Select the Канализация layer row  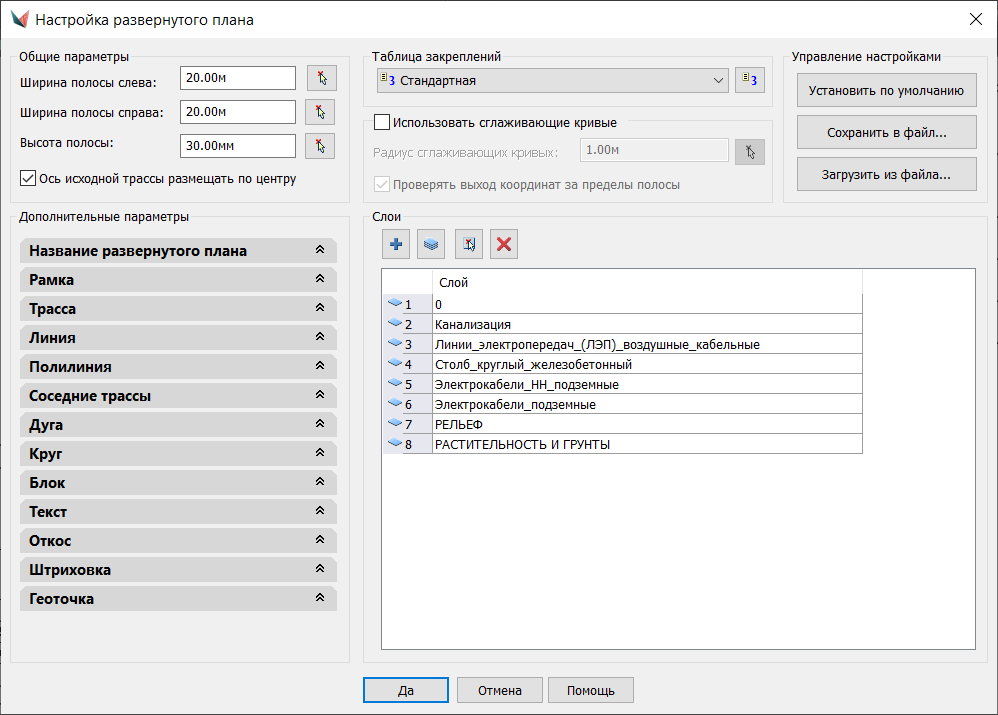[x=646, y=324]
